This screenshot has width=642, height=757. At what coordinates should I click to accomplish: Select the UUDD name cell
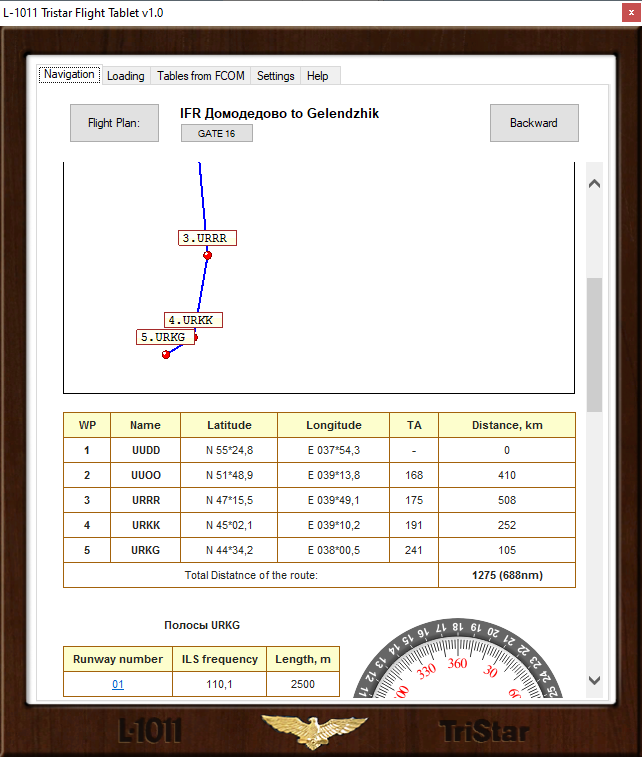click(146, 450)
